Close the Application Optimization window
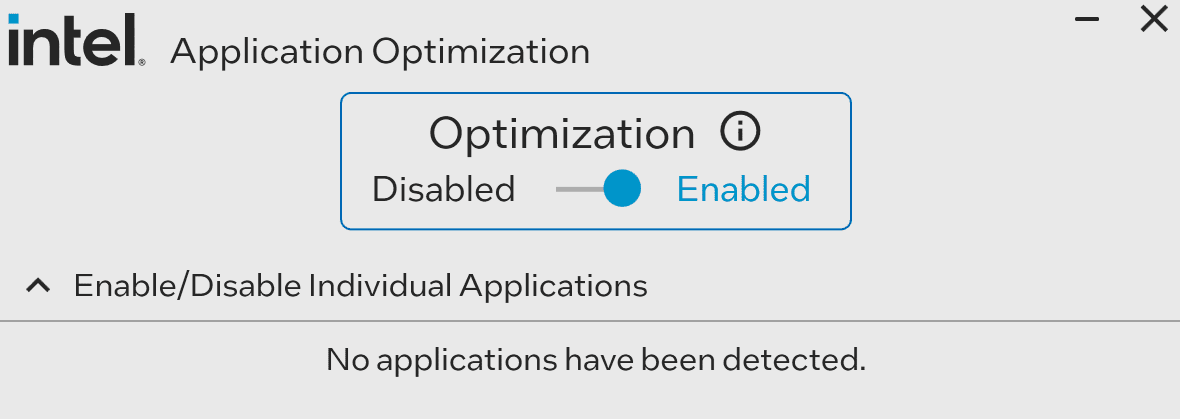This screenshot has height=420, width=1180. pyautogui.click(x=1154, y=19)
